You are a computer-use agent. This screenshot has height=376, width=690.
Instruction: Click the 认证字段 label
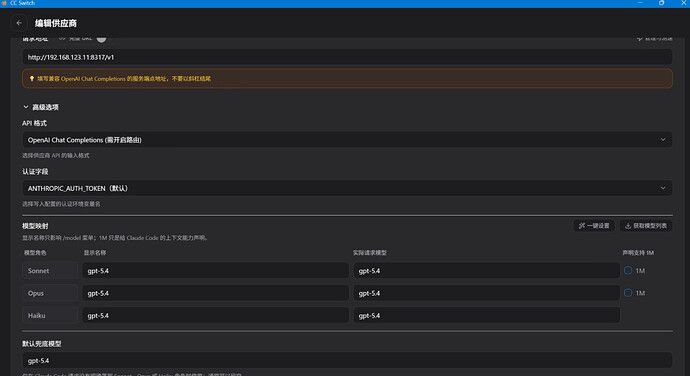point(35,172)
